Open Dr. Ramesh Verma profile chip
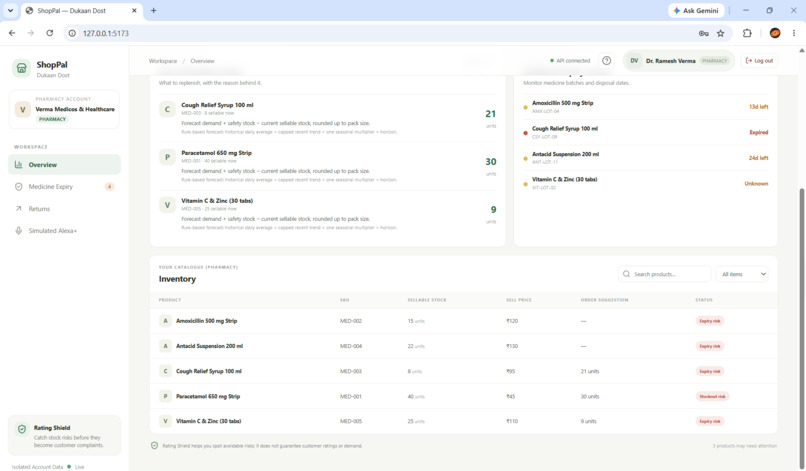This screenshot has height=471, width=806. pos(679,61)
